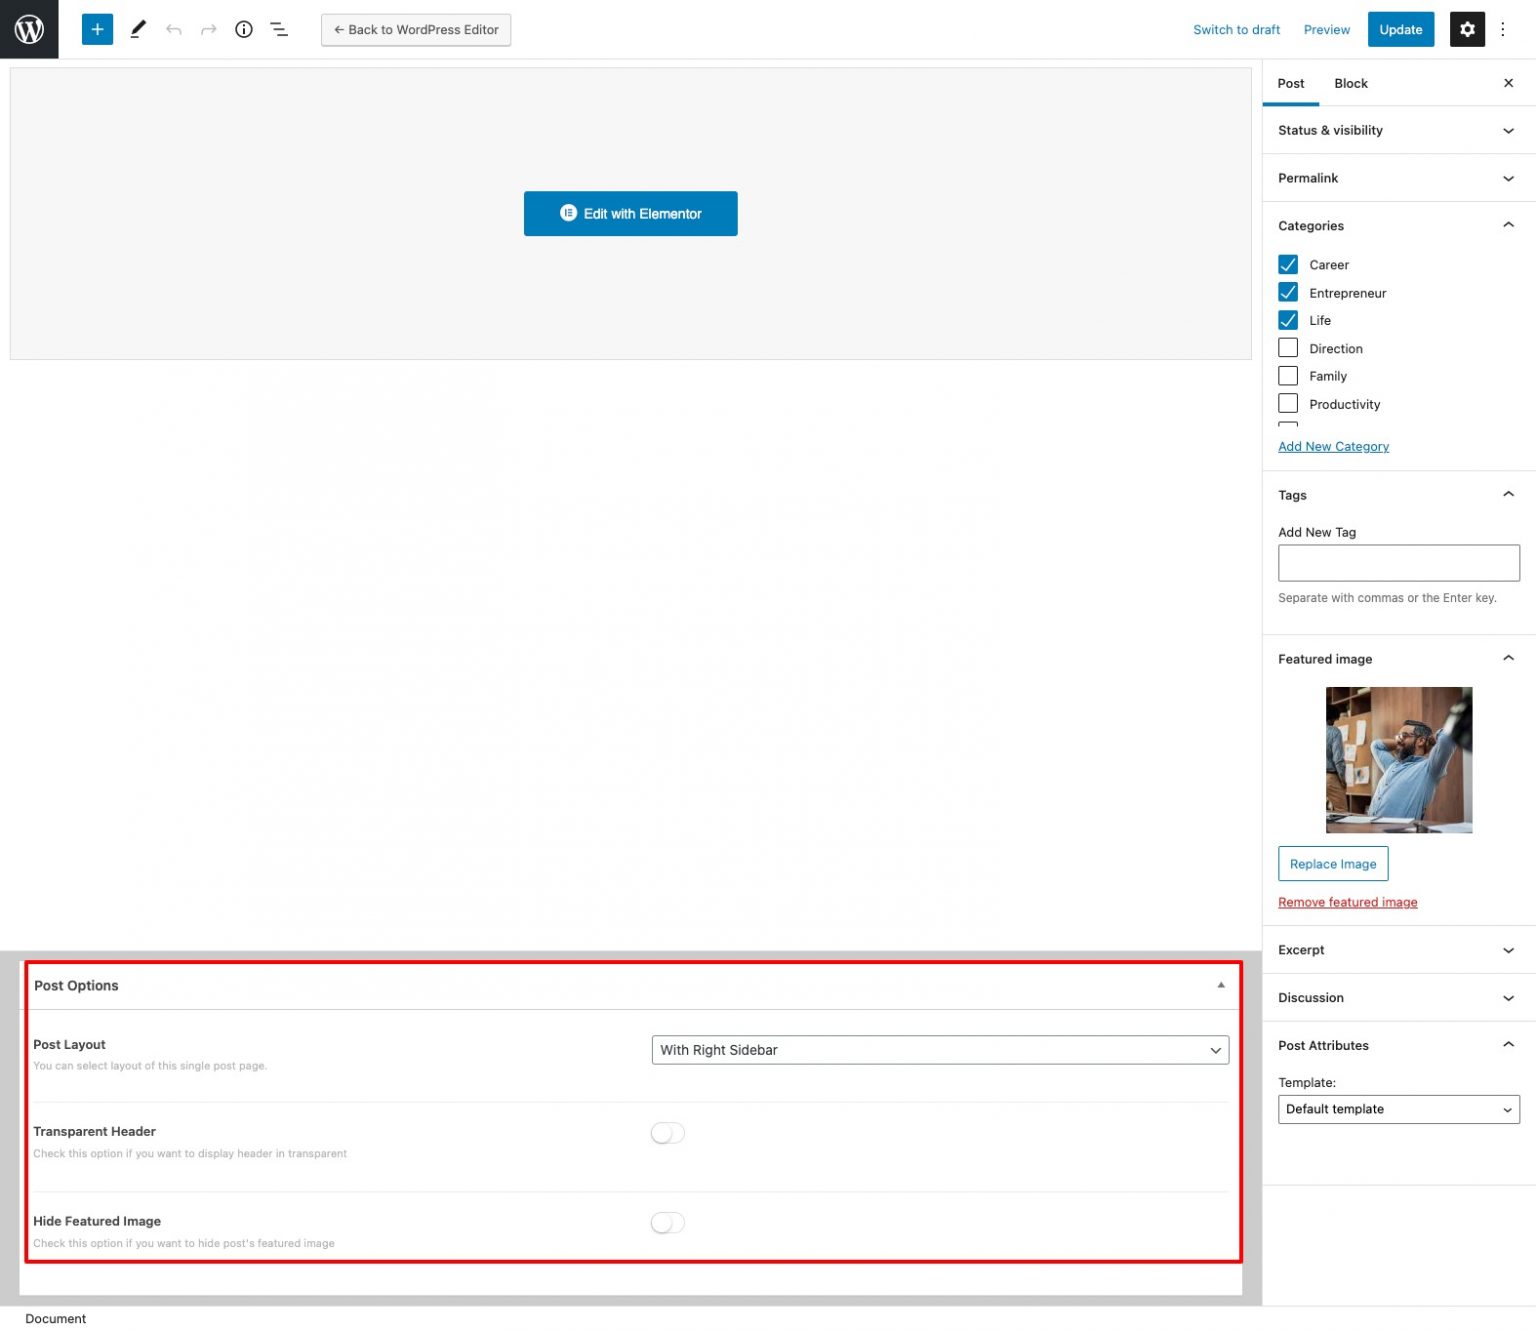Click the Edit with Elementor button
The width and height of the screenshot is (1536, 1330).
630,213
